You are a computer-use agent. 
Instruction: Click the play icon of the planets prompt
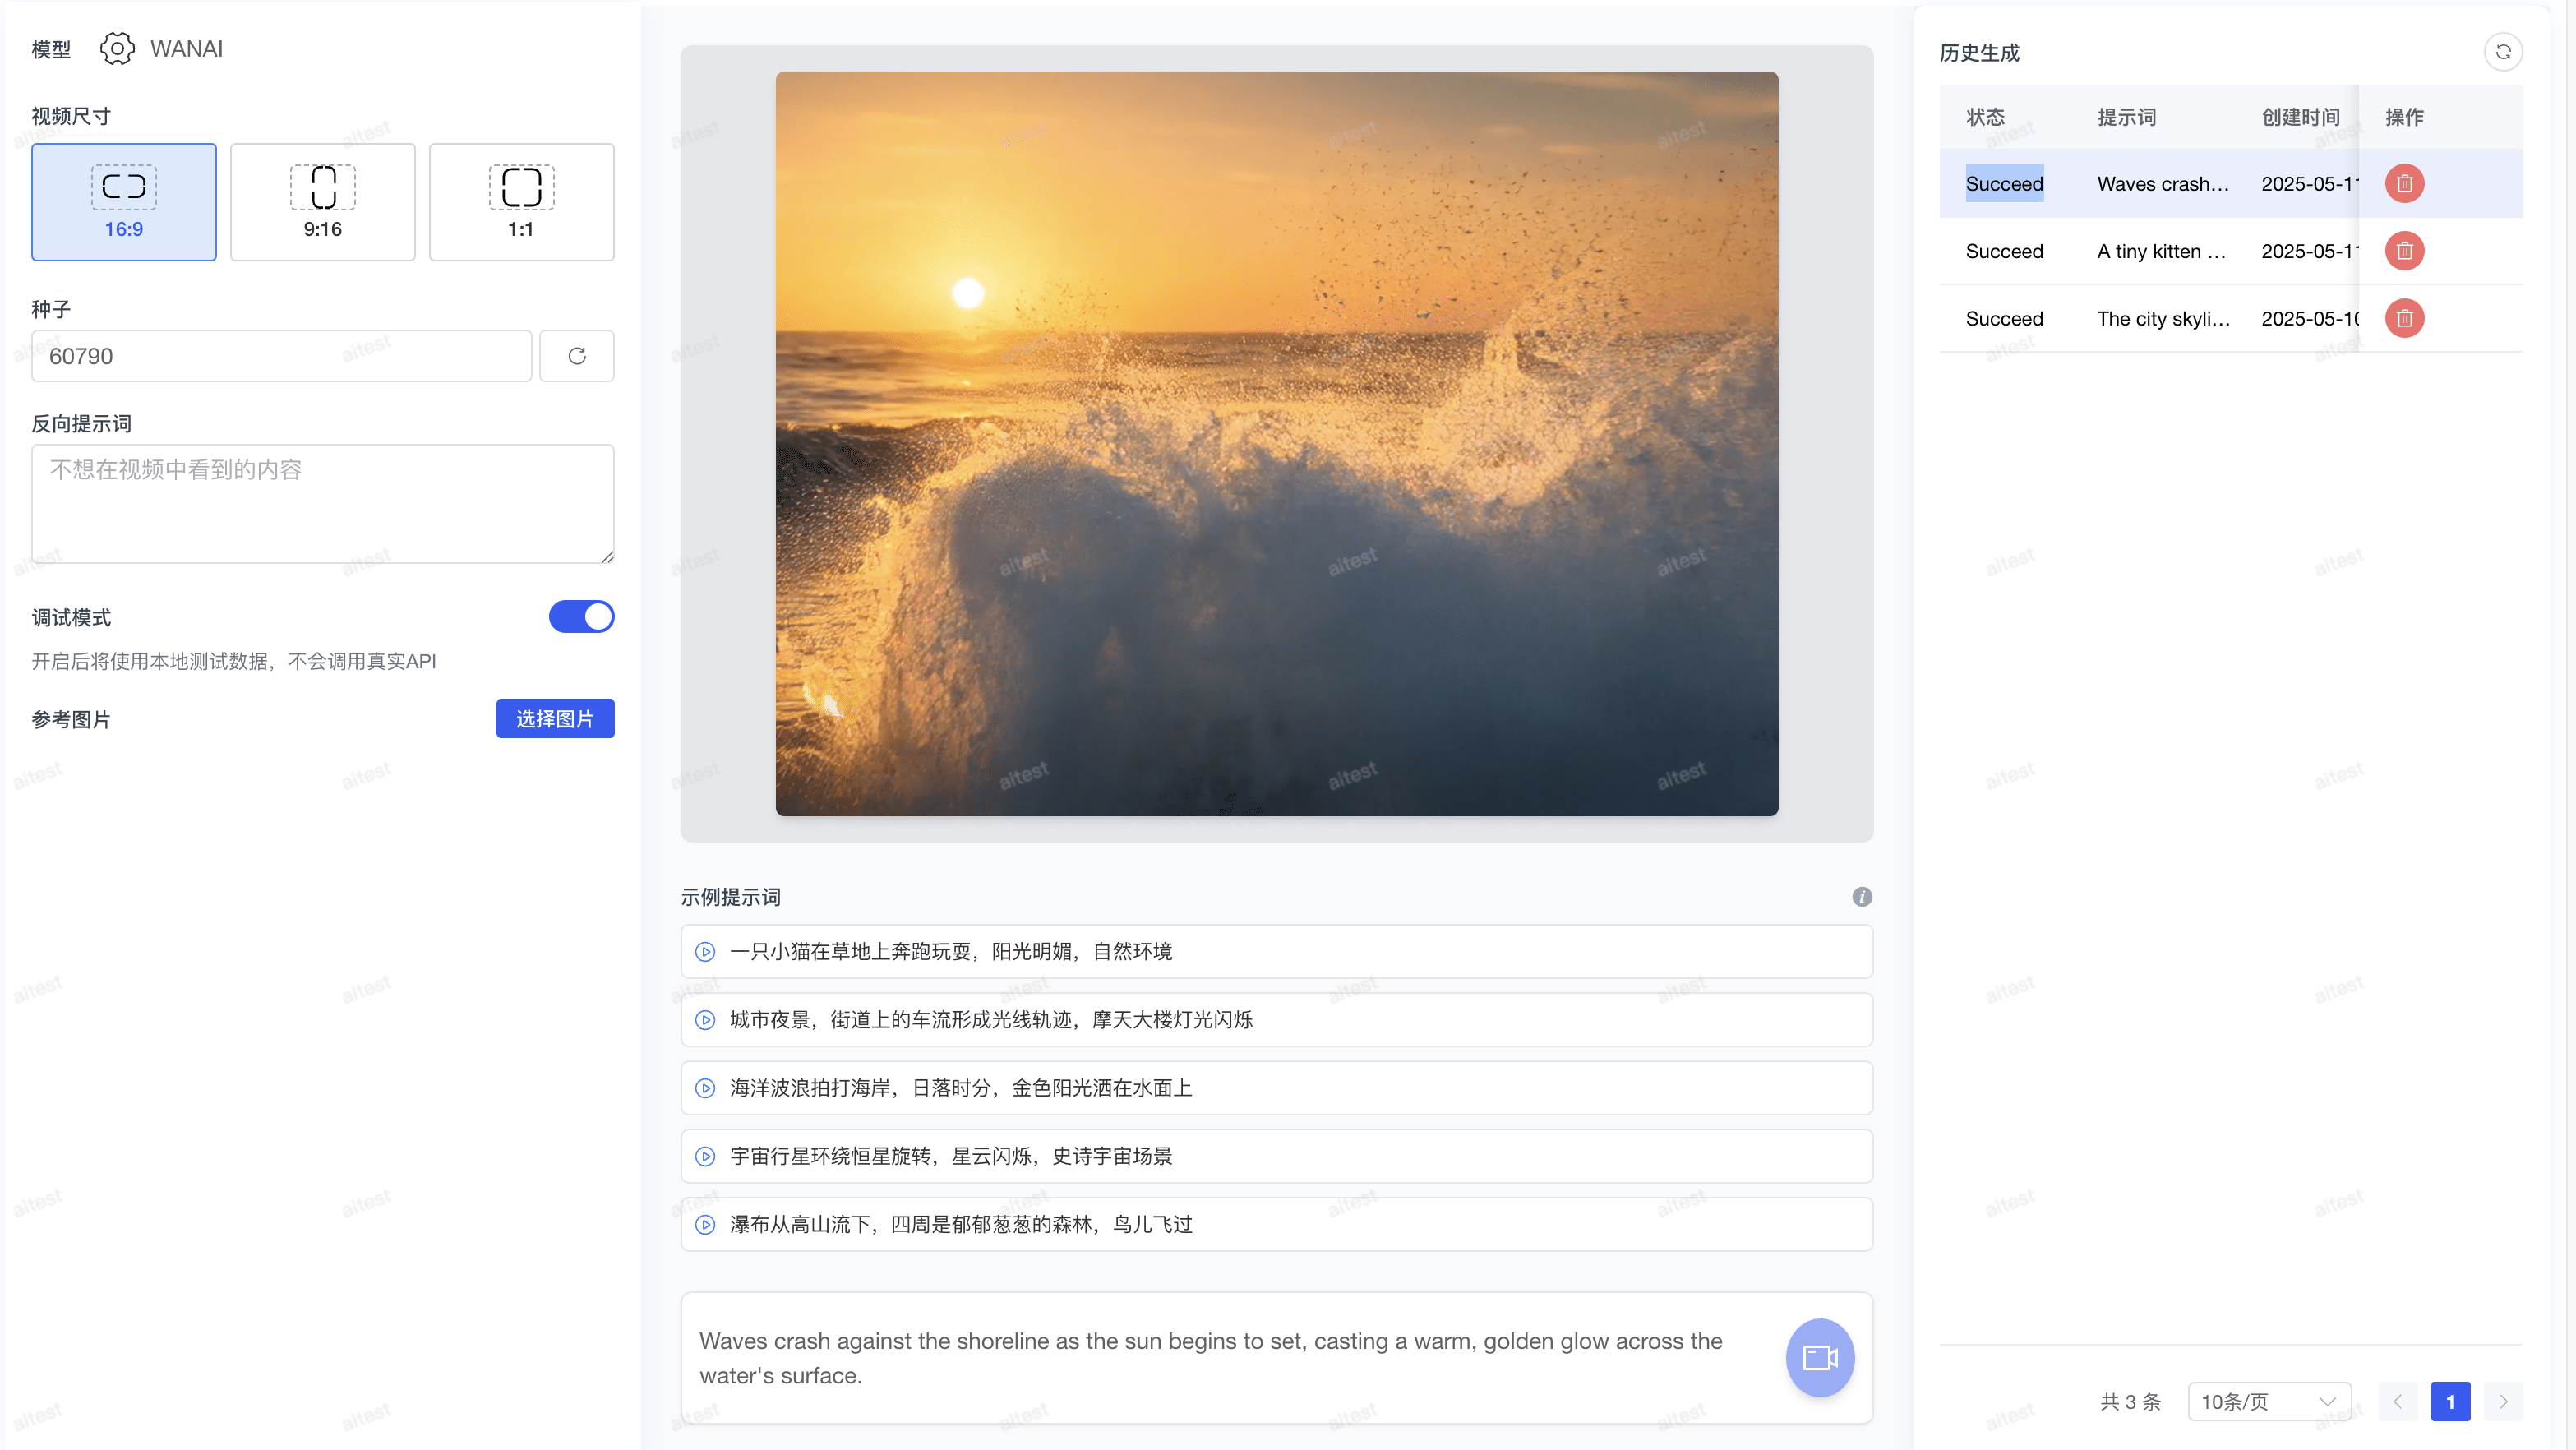click(x=705, y=1156)
